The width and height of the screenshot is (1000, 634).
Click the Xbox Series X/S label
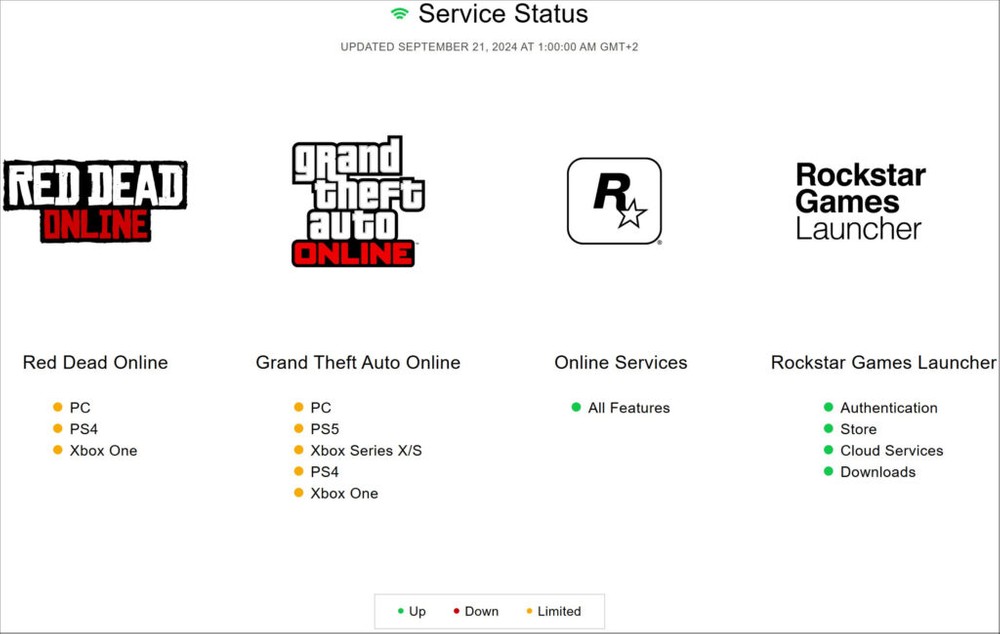coord(366,450)
